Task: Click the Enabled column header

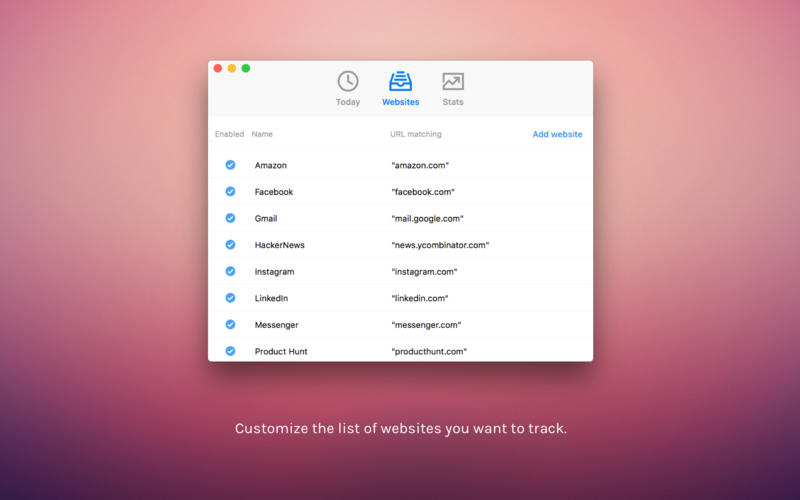Action: point(230,134)
